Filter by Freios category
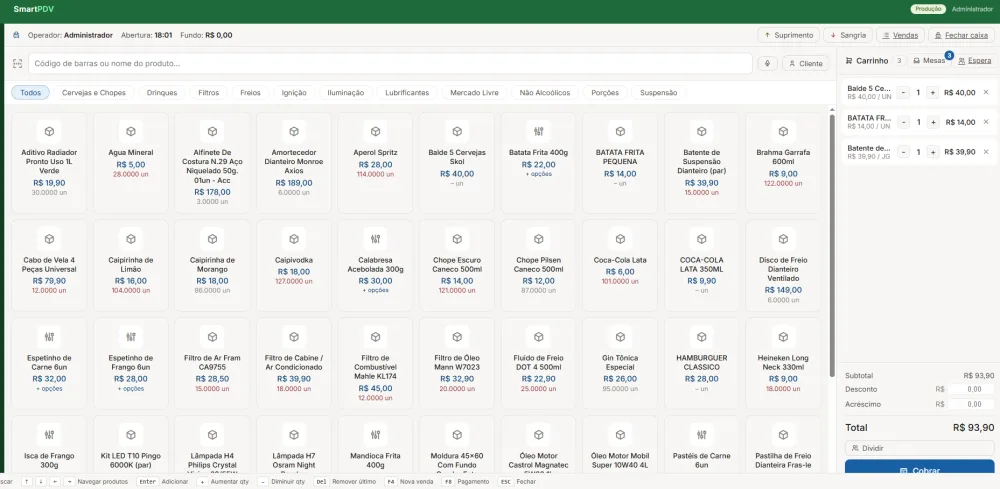The height and width of the screenshot is (489, 1000). click(251, 92)
